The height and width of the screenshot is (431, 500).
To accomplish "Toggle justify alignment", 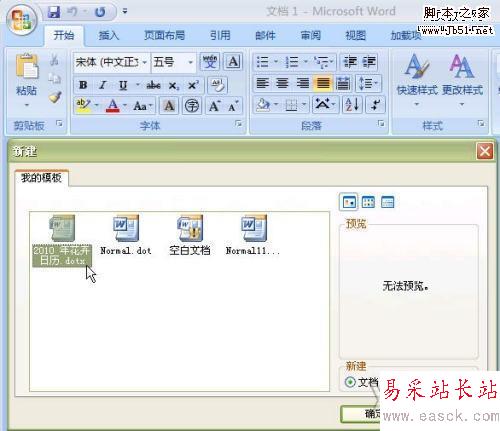I will (x=323, y=83).
